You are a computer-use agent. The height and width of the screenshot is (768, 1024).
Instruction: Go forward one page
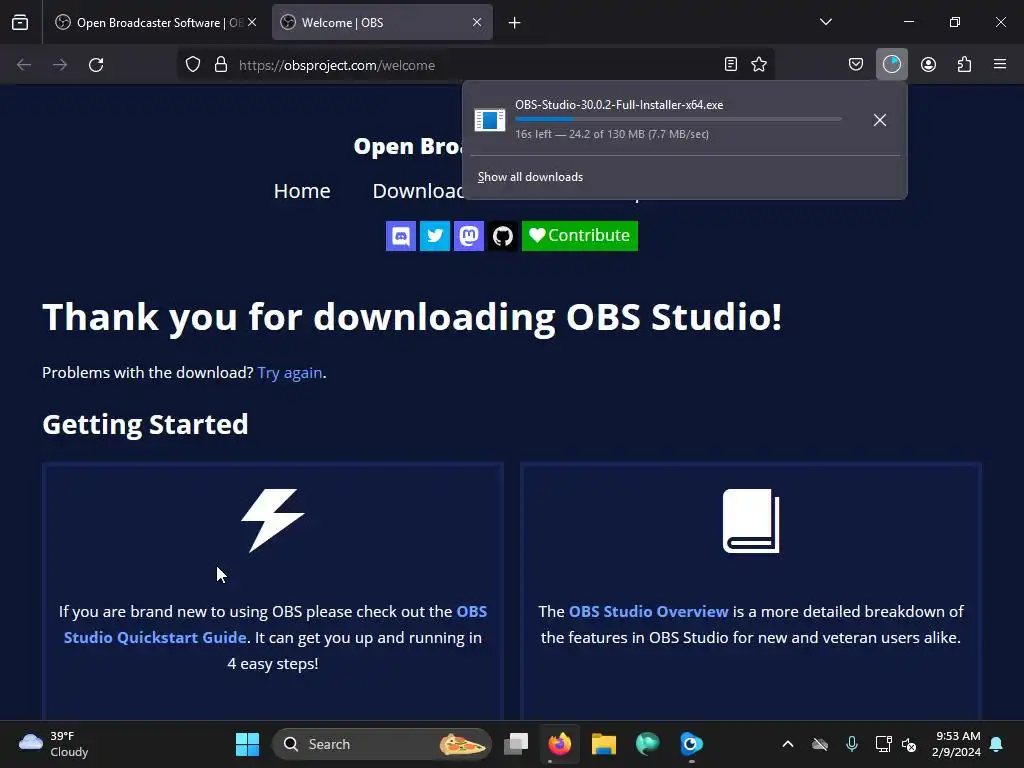[60, 65]
